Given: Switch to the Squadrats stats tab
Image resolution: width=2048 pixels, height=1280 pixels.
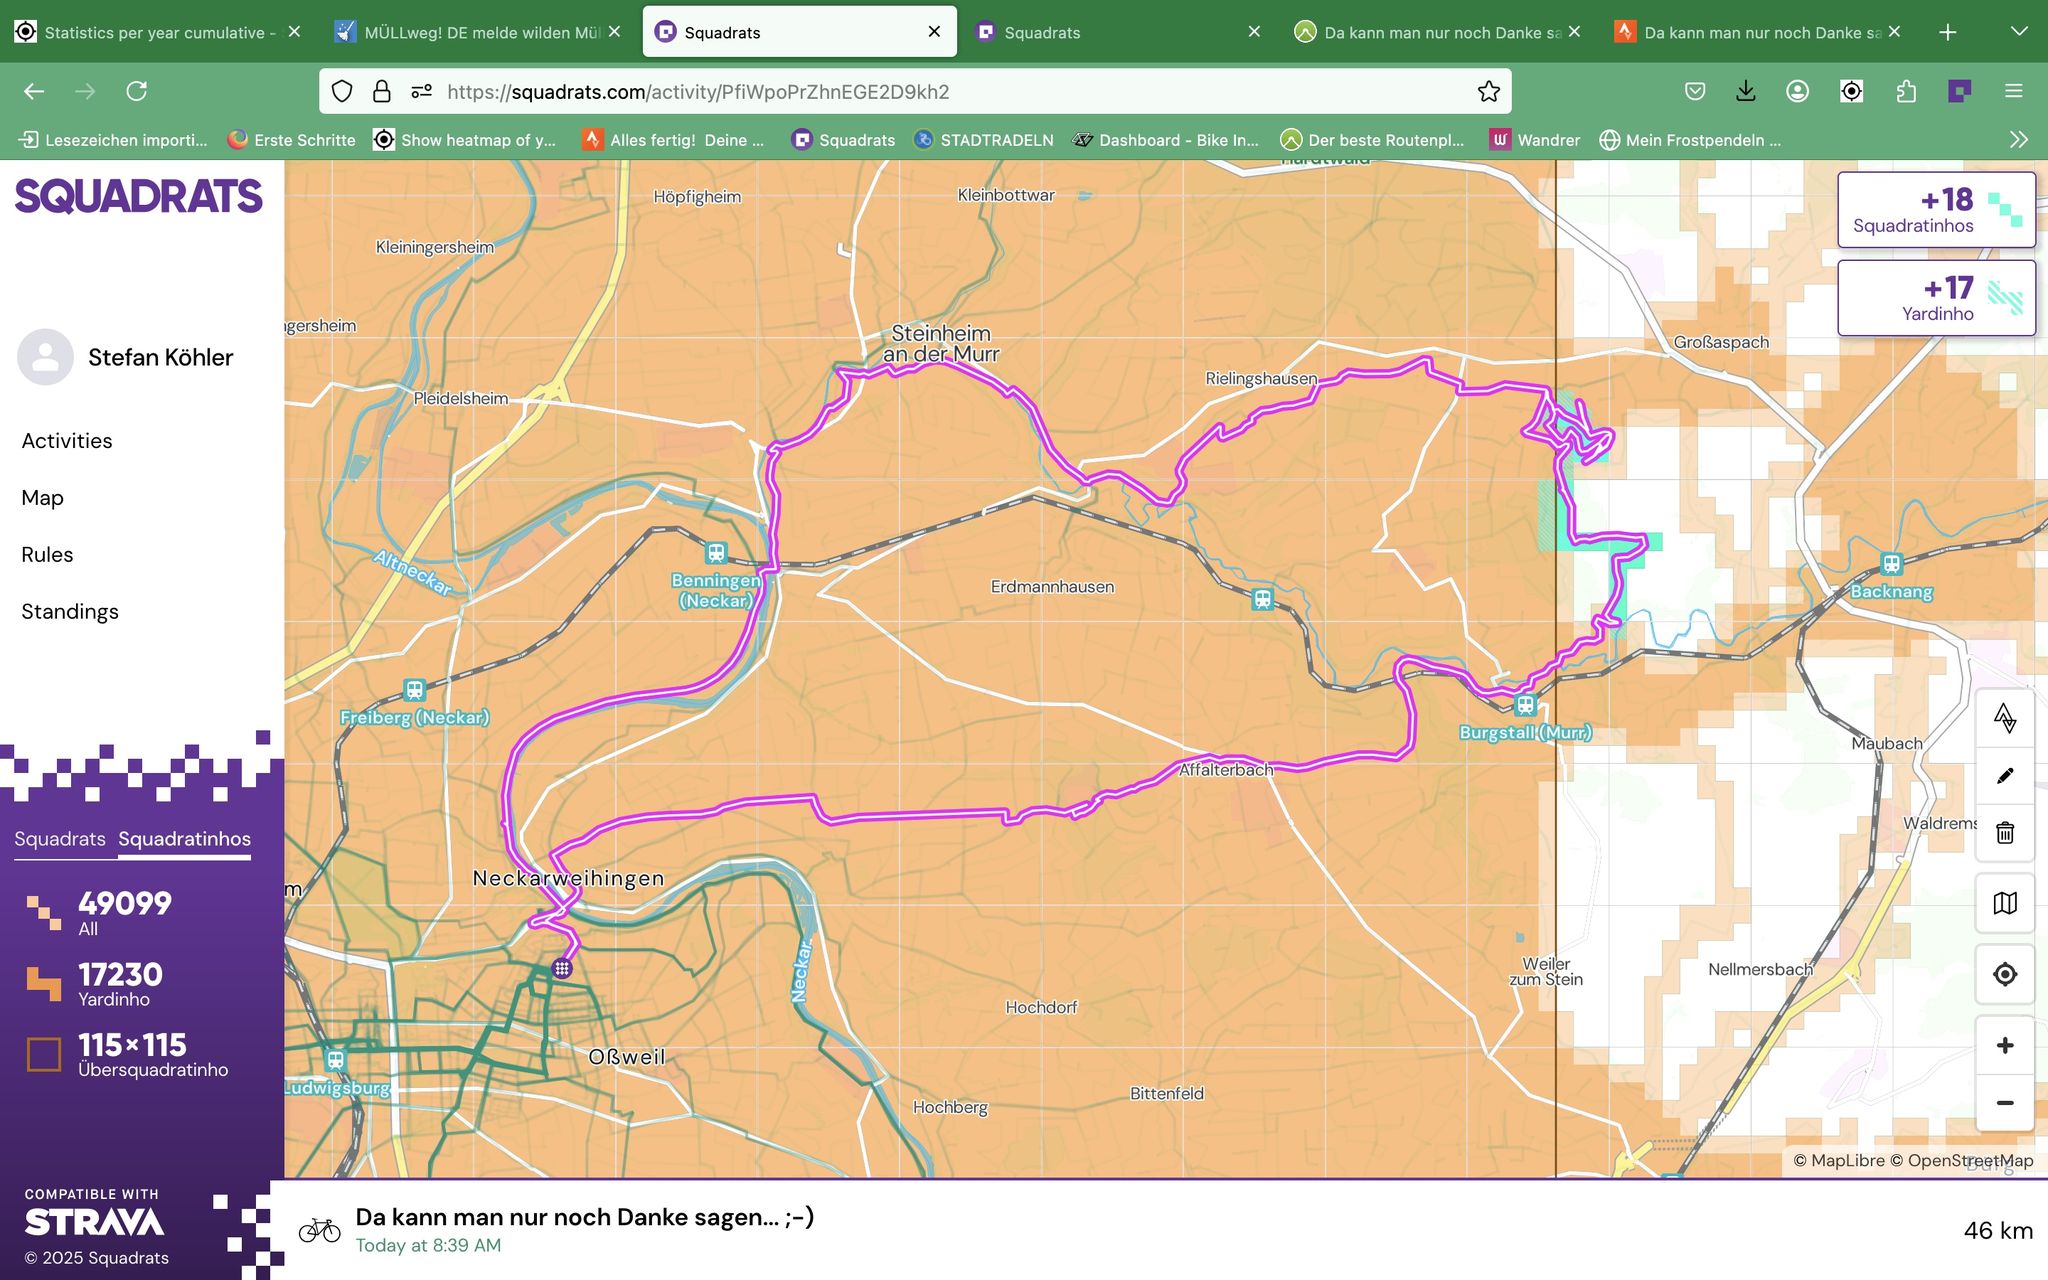Looking at the screenshot, I should point(60,839).
